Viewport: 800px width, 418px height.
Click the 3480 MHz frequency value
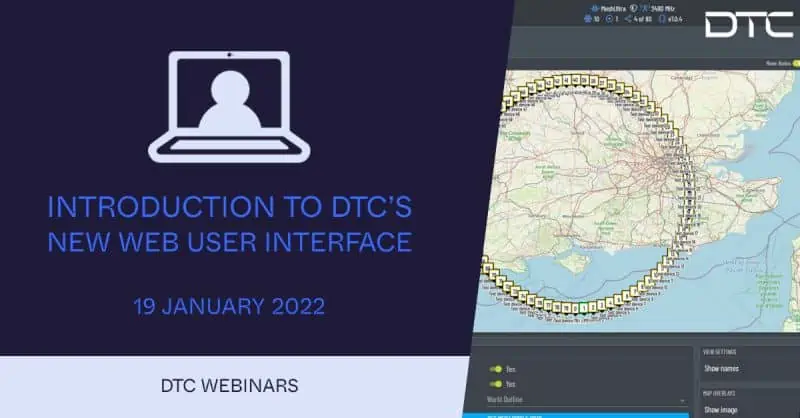663,9
